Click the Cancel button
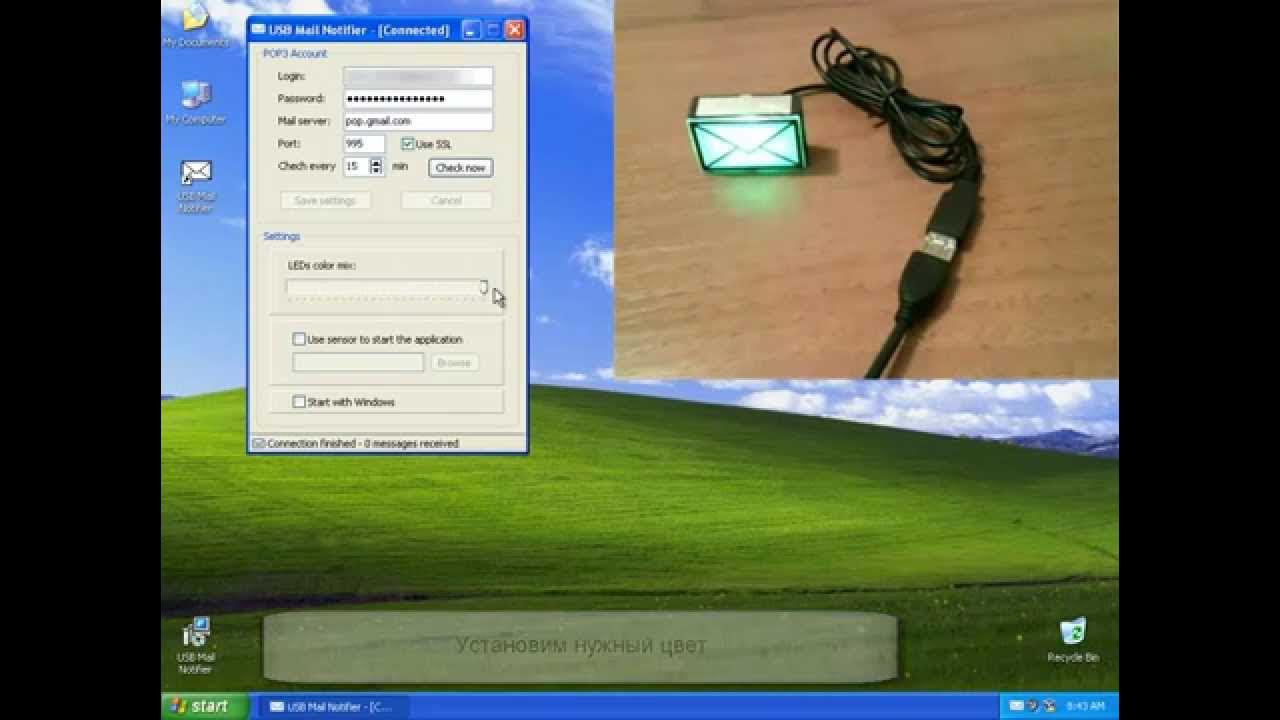Viewport: 1280px width, 720px height. click(446, 201)
